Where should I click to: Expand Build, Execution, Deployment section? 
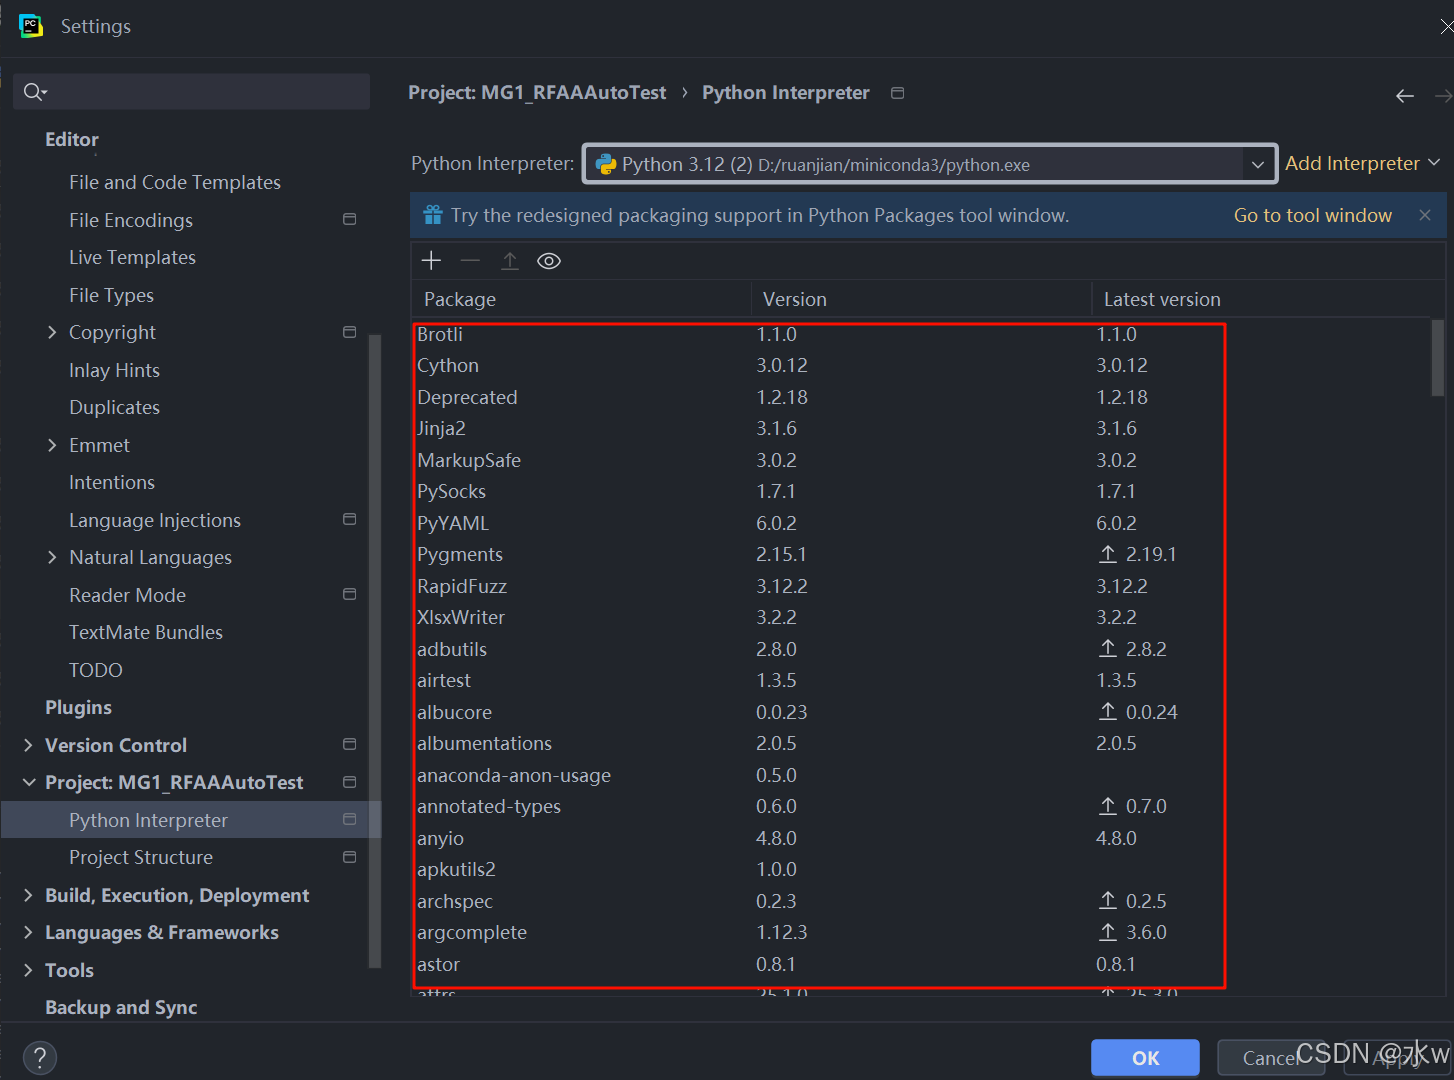coord(28,895)
